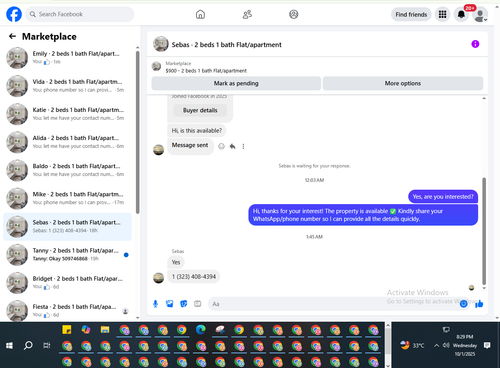This screenshot has height=368, width=500.
Task: Choose a GIF with the GIF icon
Action: click(x=198, y=304)
